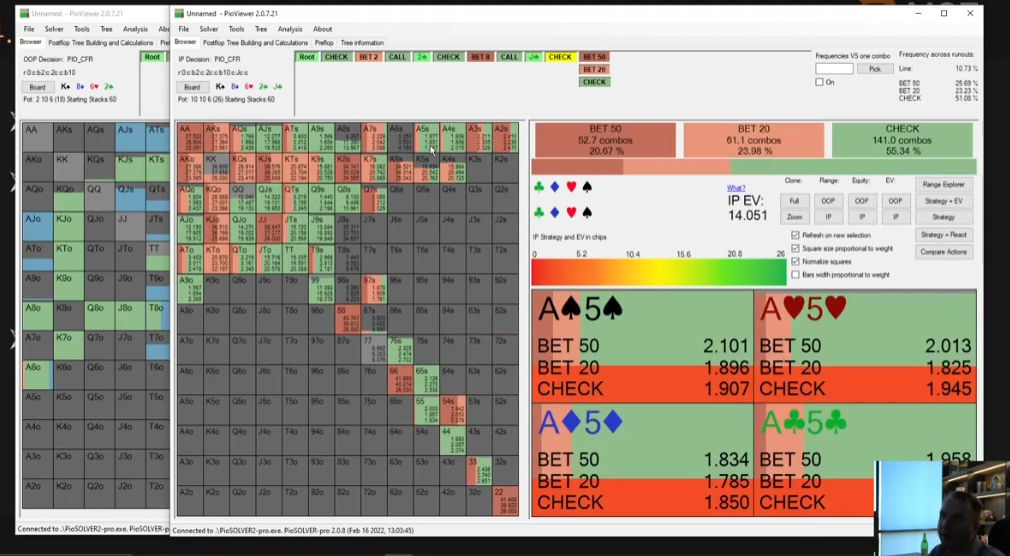Open the What? help link
1010x556 pixels.
[x=736, y=188]
